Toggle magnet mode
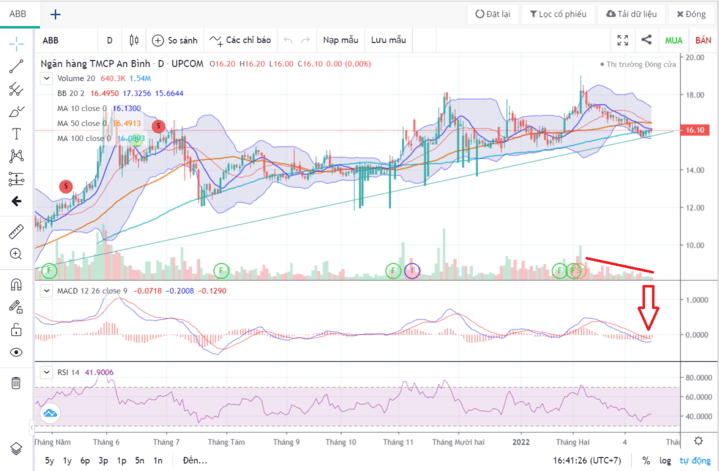Screen dimensions: 719x471 tap(16, 285)
